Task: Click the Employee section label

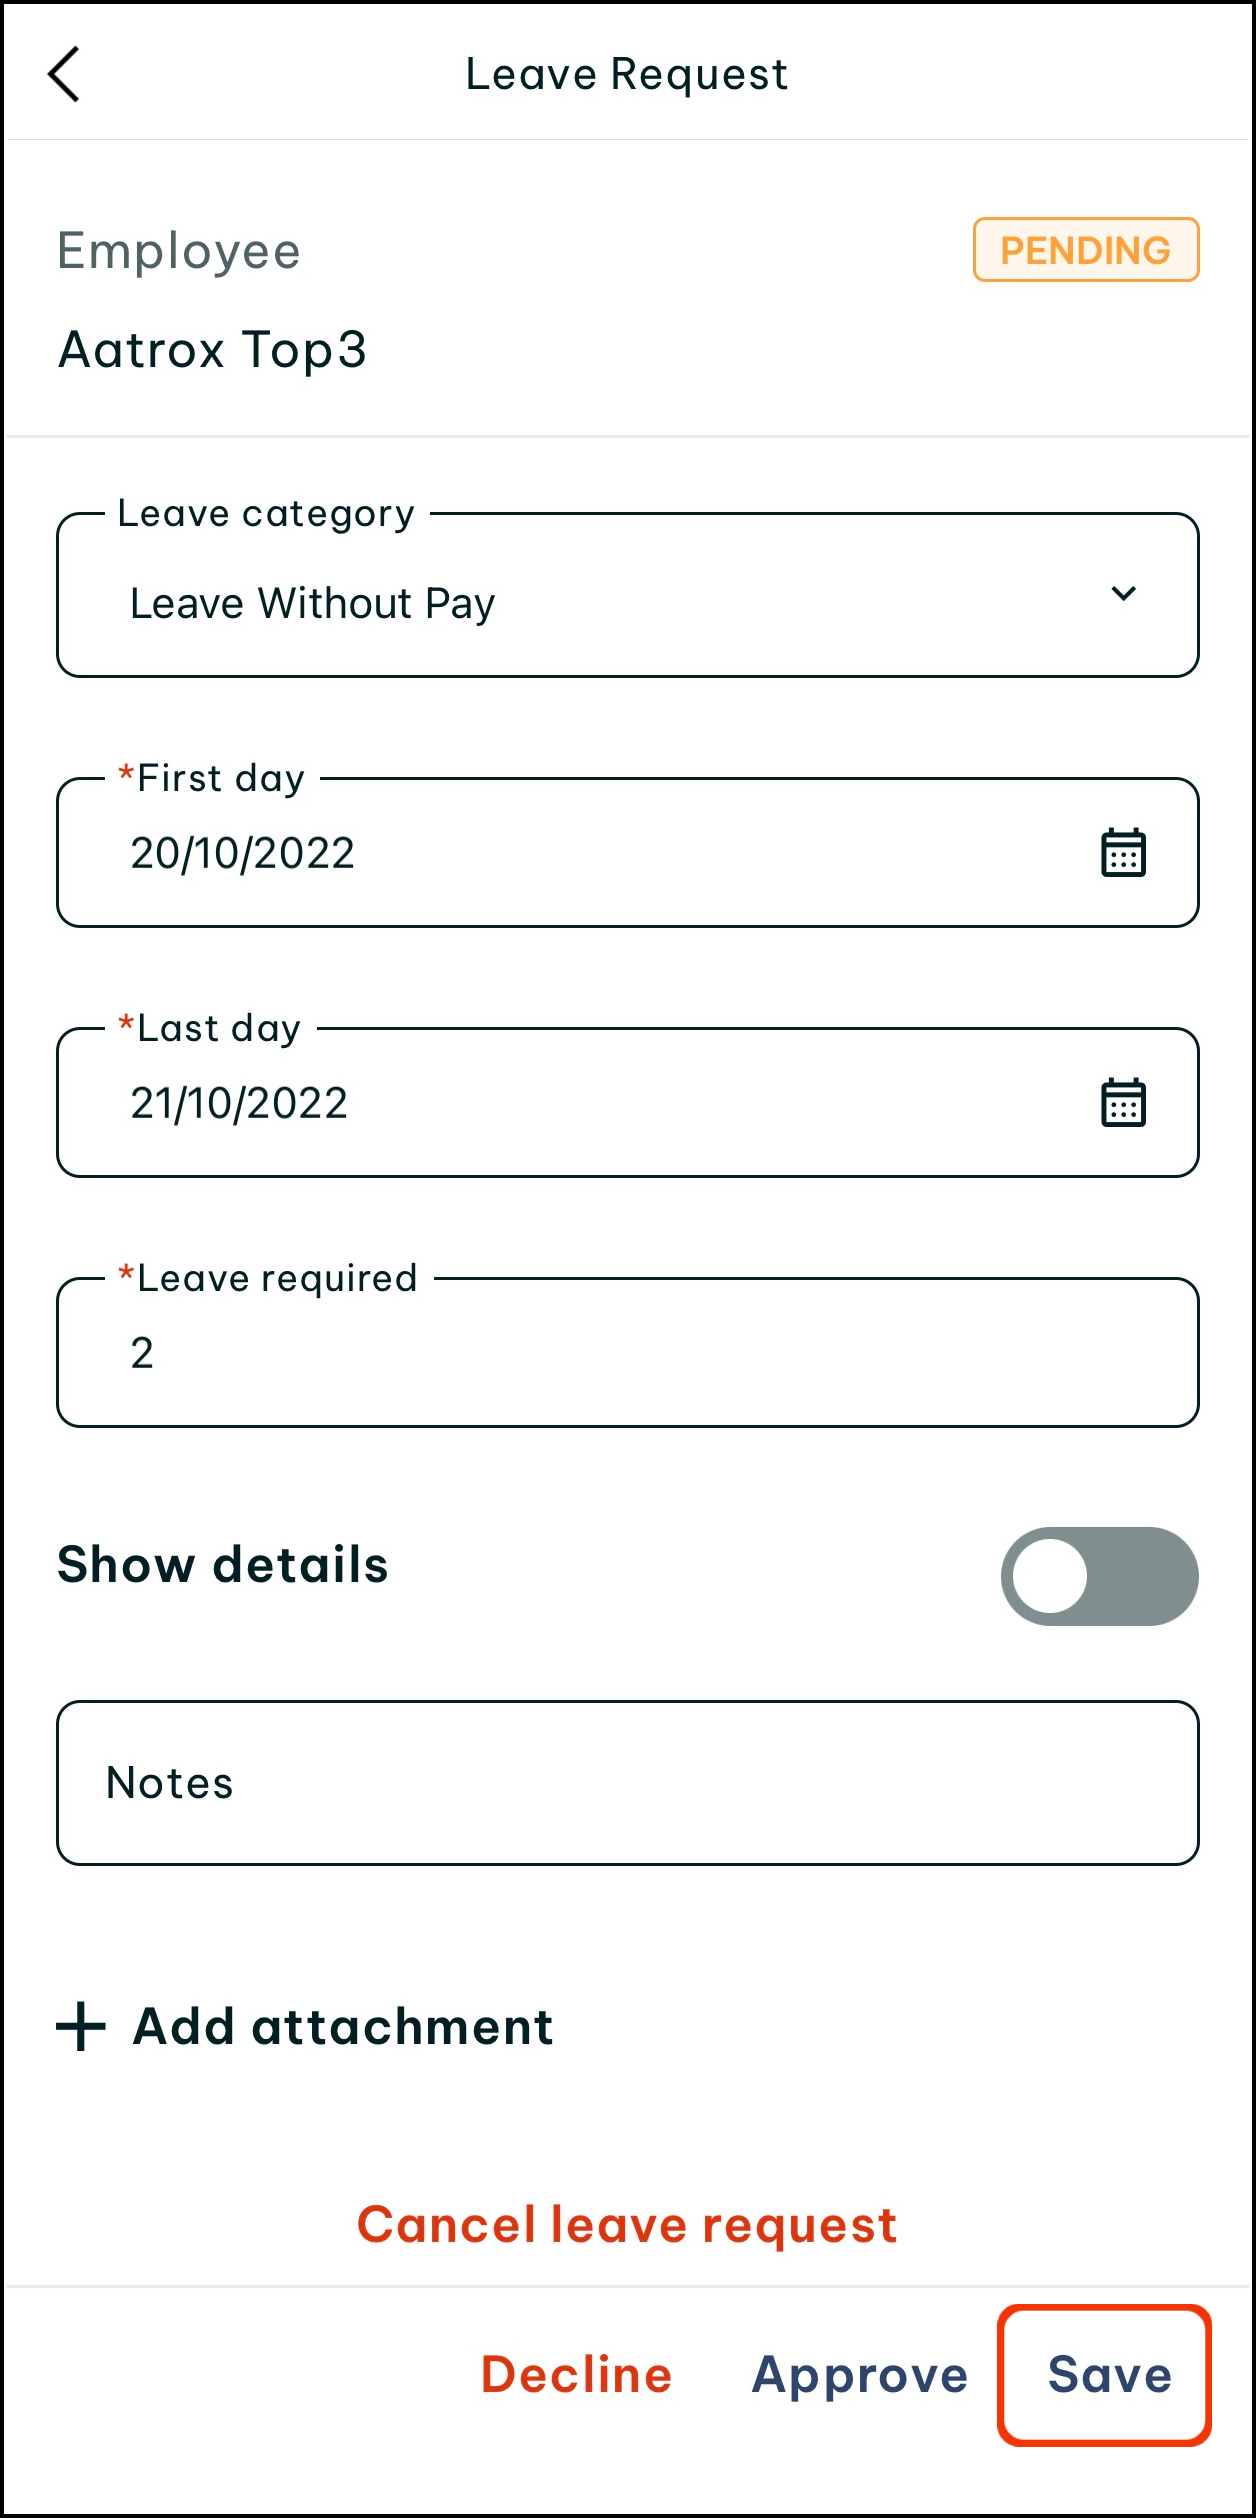Action: point(179,251)
